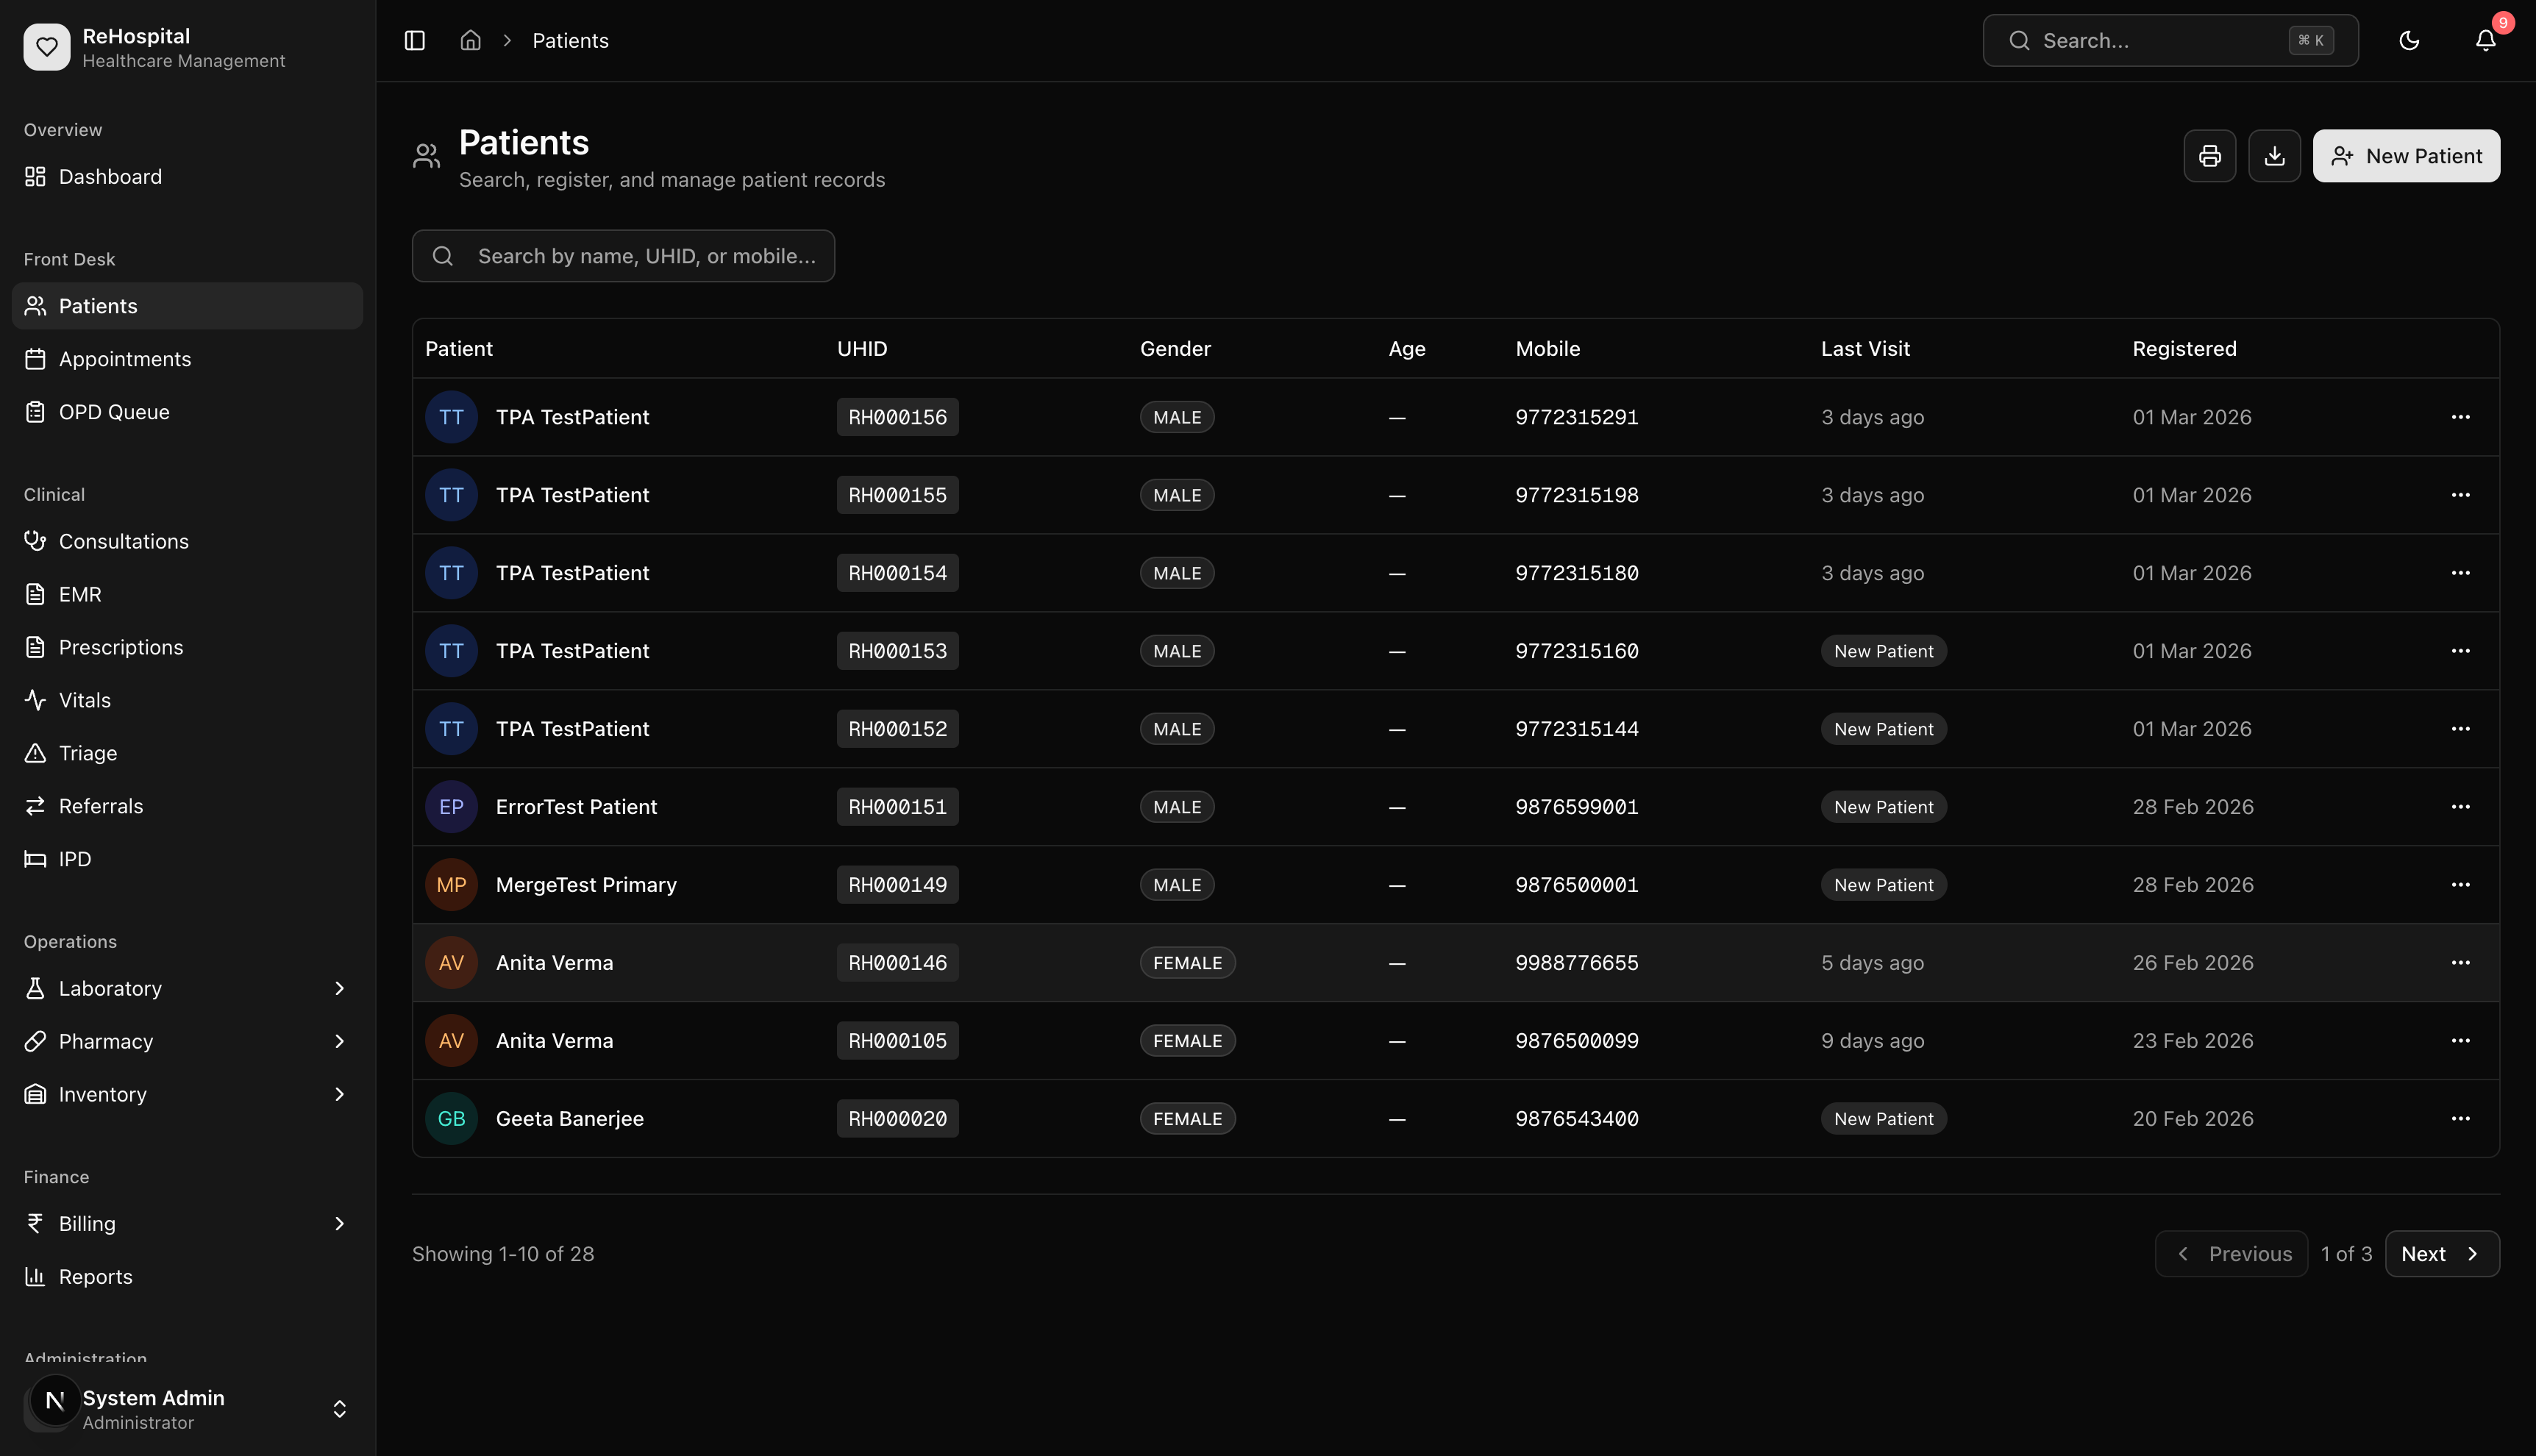Expand the Laboratory submenu
The image size is (2536, 1456).
coord(339,988)
